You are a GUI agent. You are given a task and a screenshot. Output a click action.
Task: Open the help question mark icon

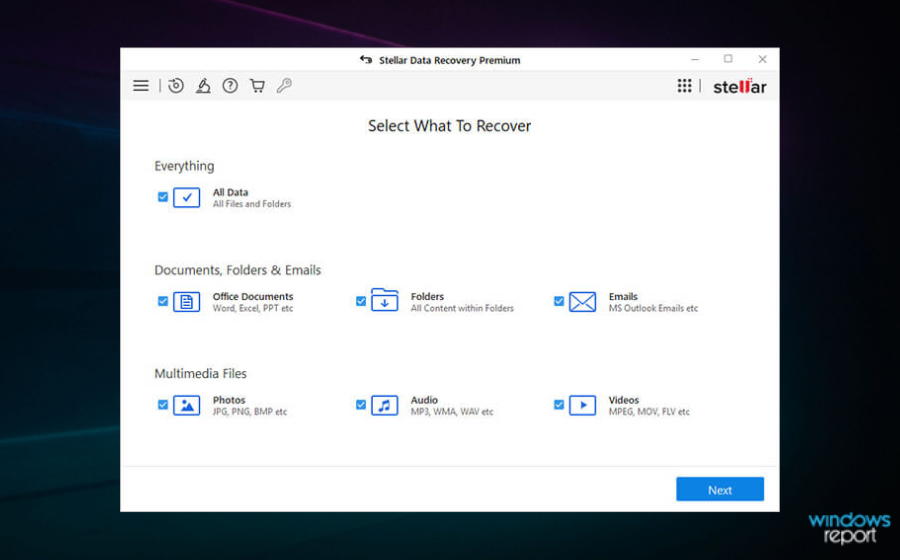230,86
